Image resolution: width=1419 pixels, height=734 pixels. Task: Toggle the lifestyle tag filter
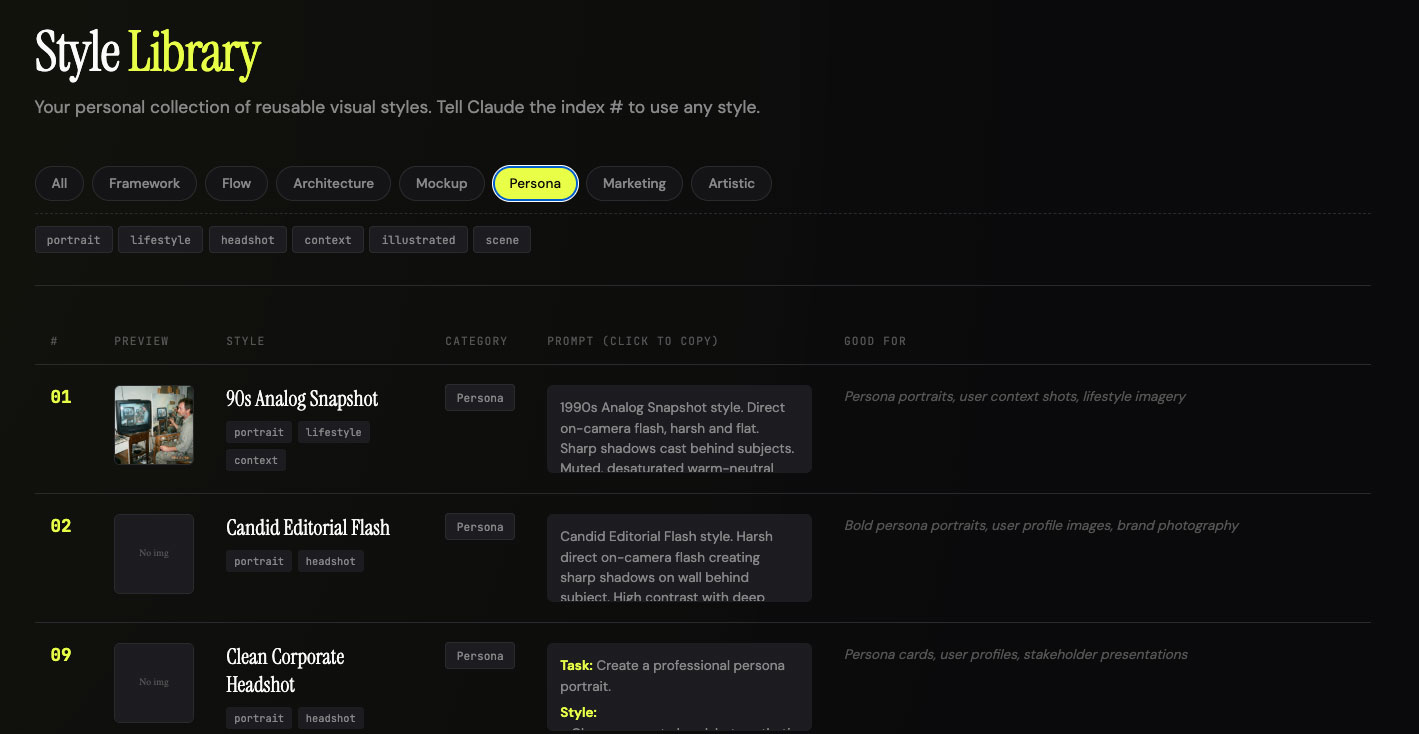pyautogui.click(x=160, y=240)
